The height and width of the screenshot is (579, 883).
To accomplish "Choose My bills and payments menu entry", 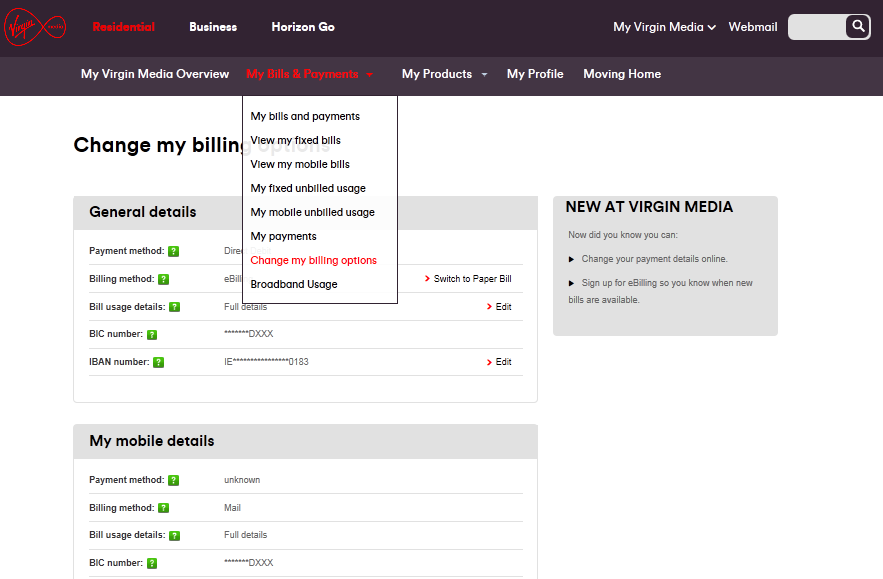I will 305,116.
